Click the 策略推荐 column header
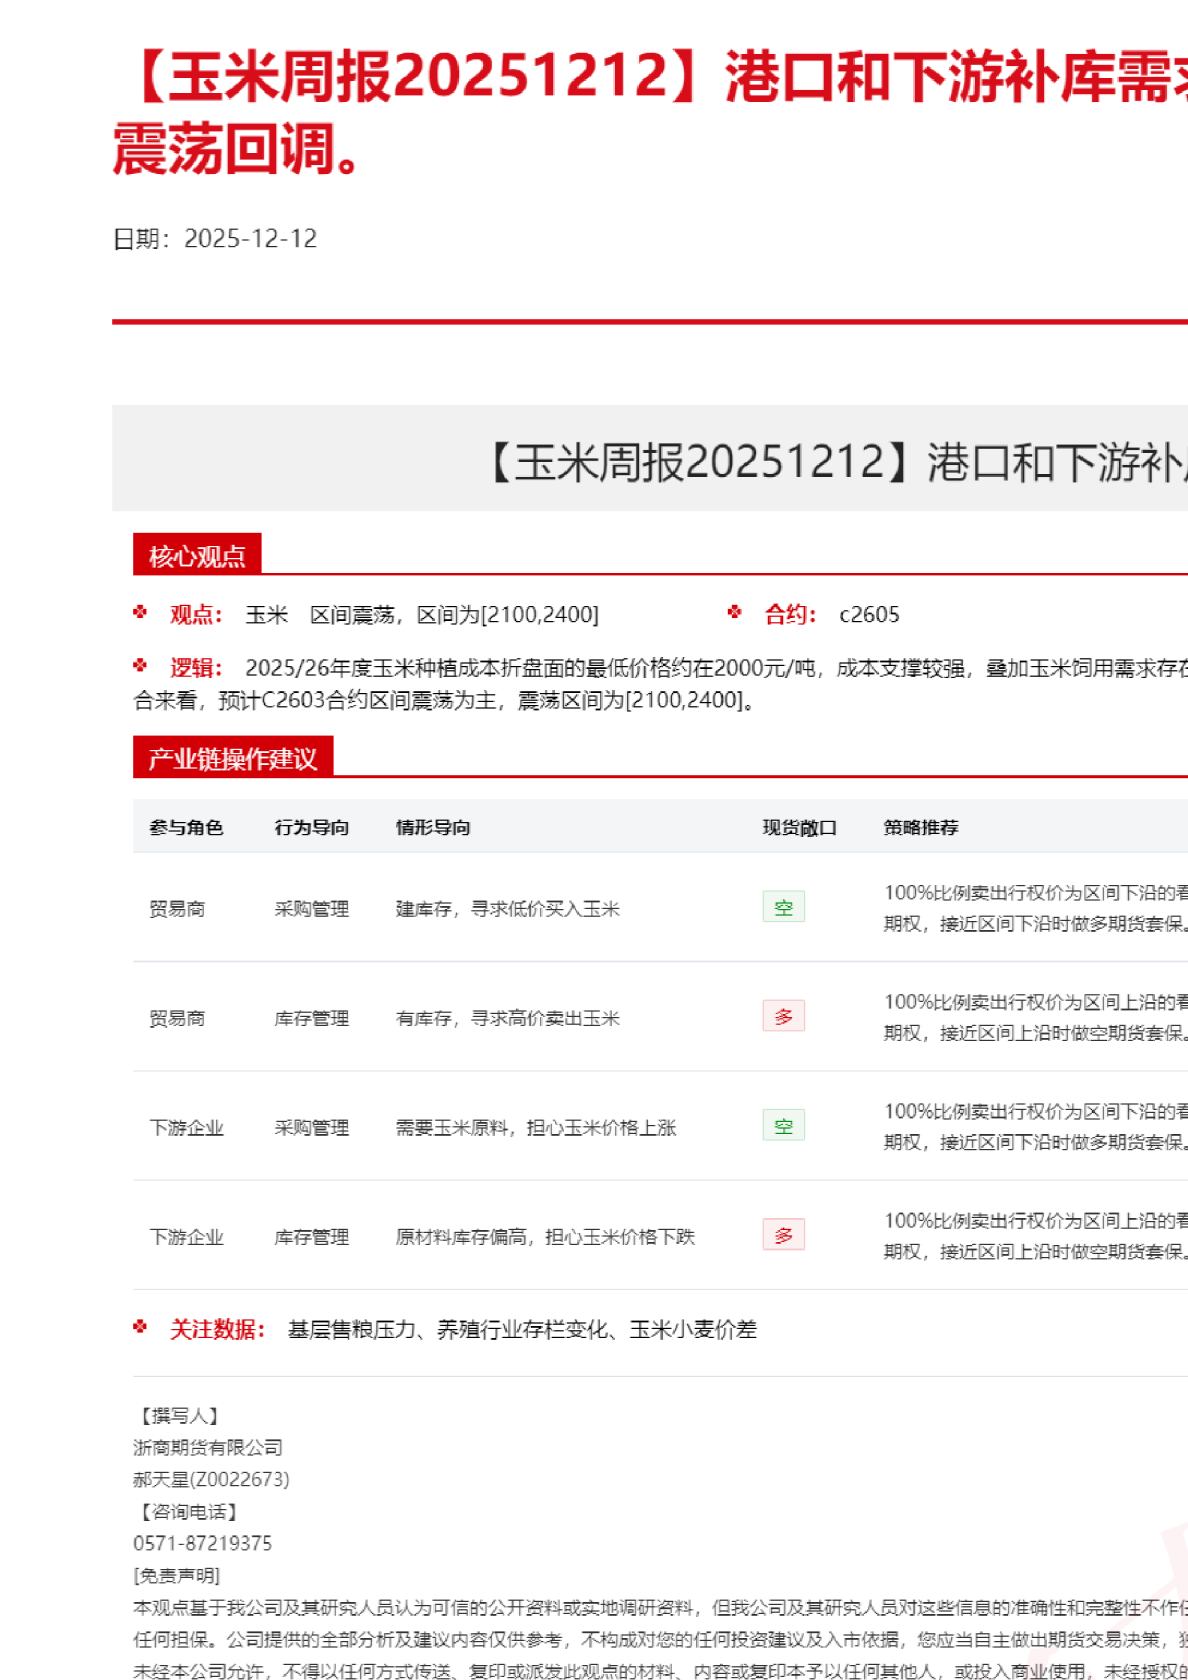The width and height of the screenshot is (1188, 1680). pyautogui.click(x=921, y=827)
